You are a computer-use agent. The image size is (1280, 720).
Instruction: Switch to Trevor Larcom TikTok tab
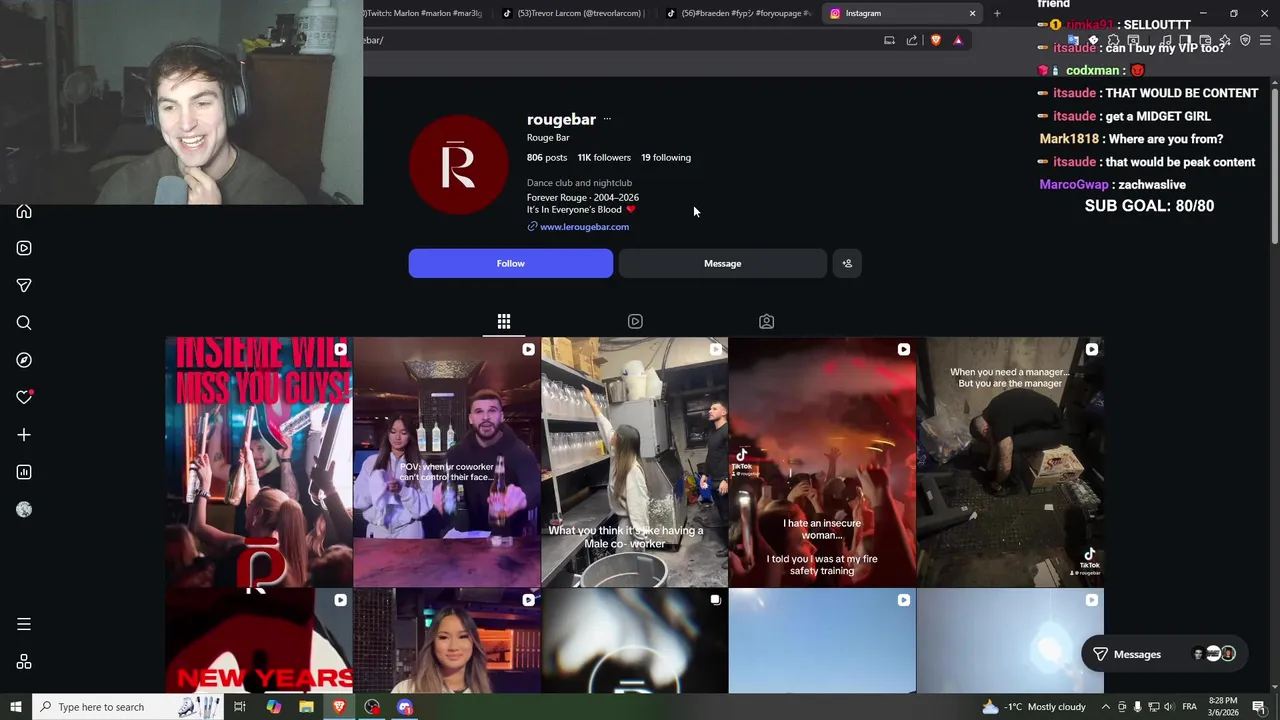point(575,13)
